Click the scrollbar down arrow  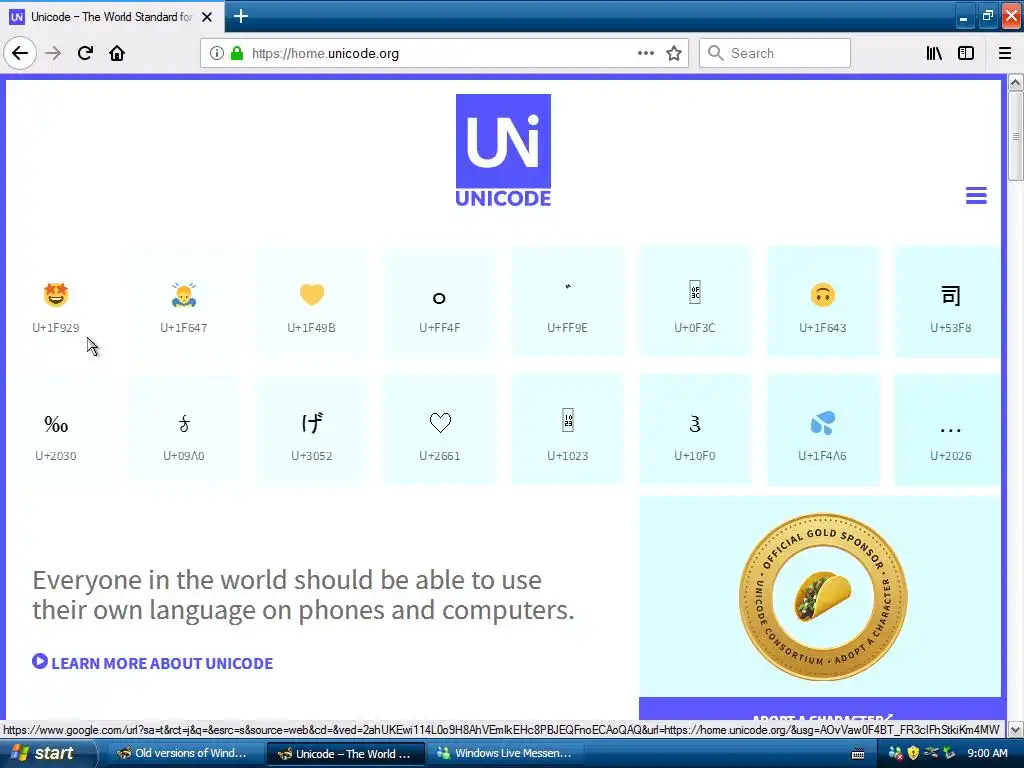click(1015, 729)
